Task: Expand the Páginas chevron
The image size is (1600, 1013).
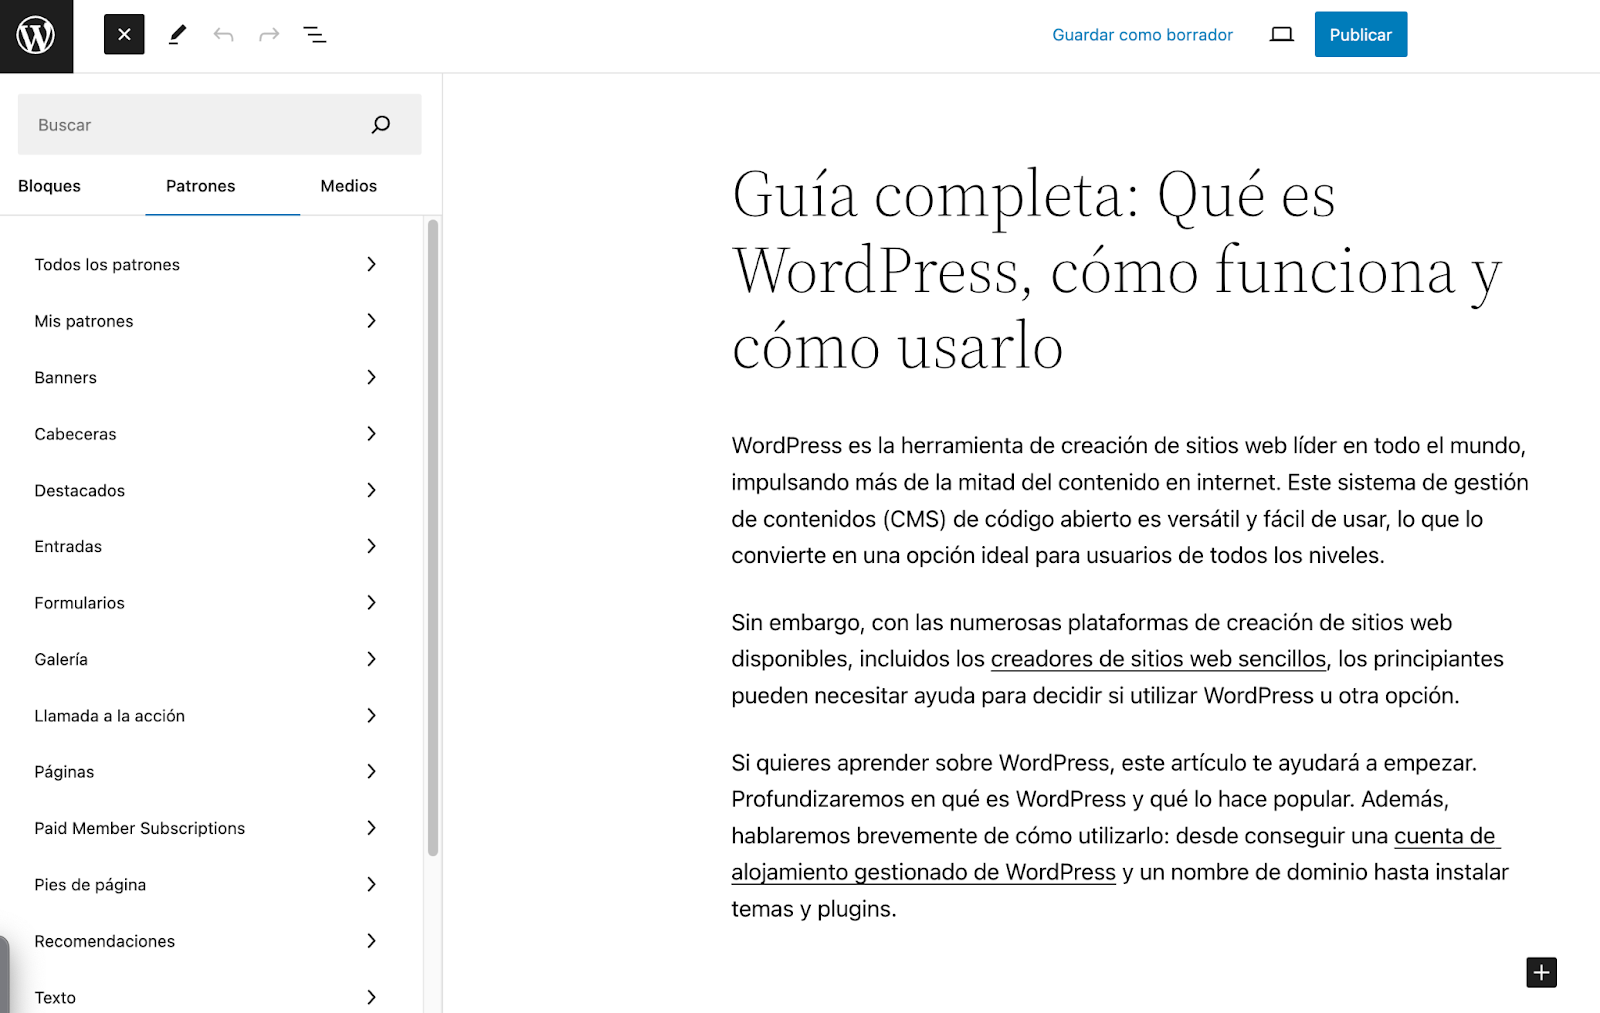Action: click(x=371, y=772)
